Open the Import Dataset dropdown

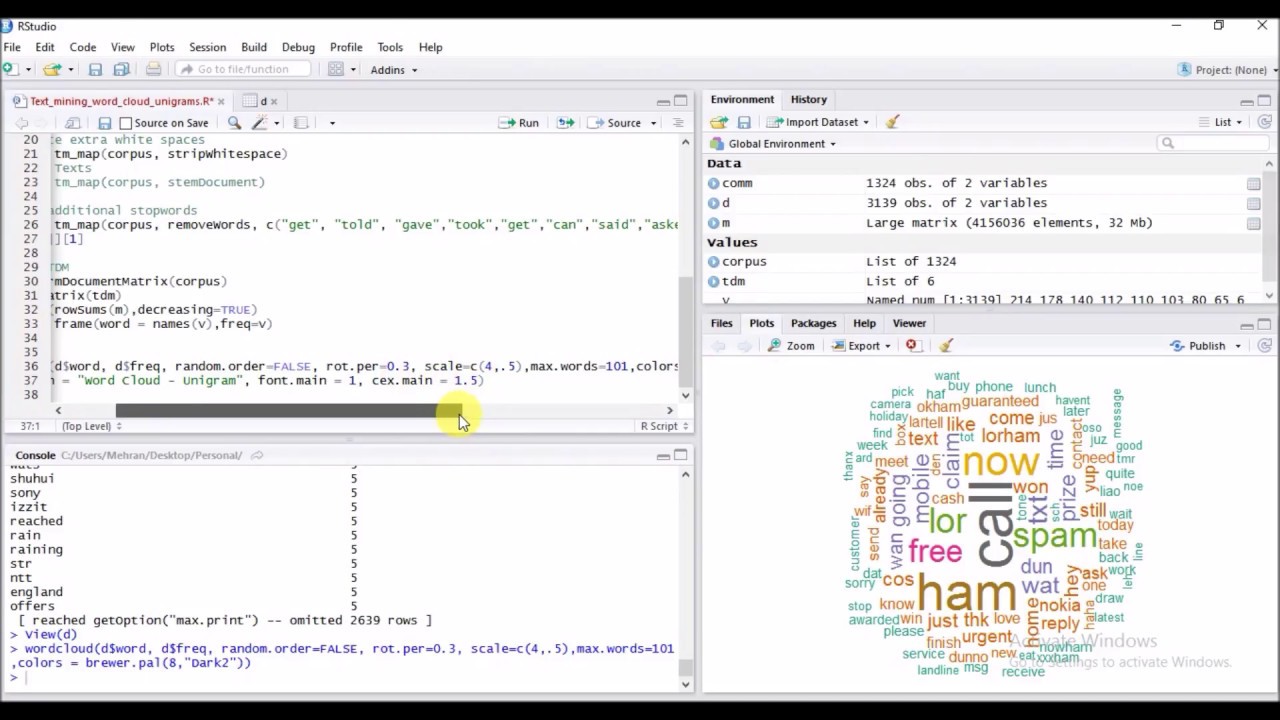(819, 122)
